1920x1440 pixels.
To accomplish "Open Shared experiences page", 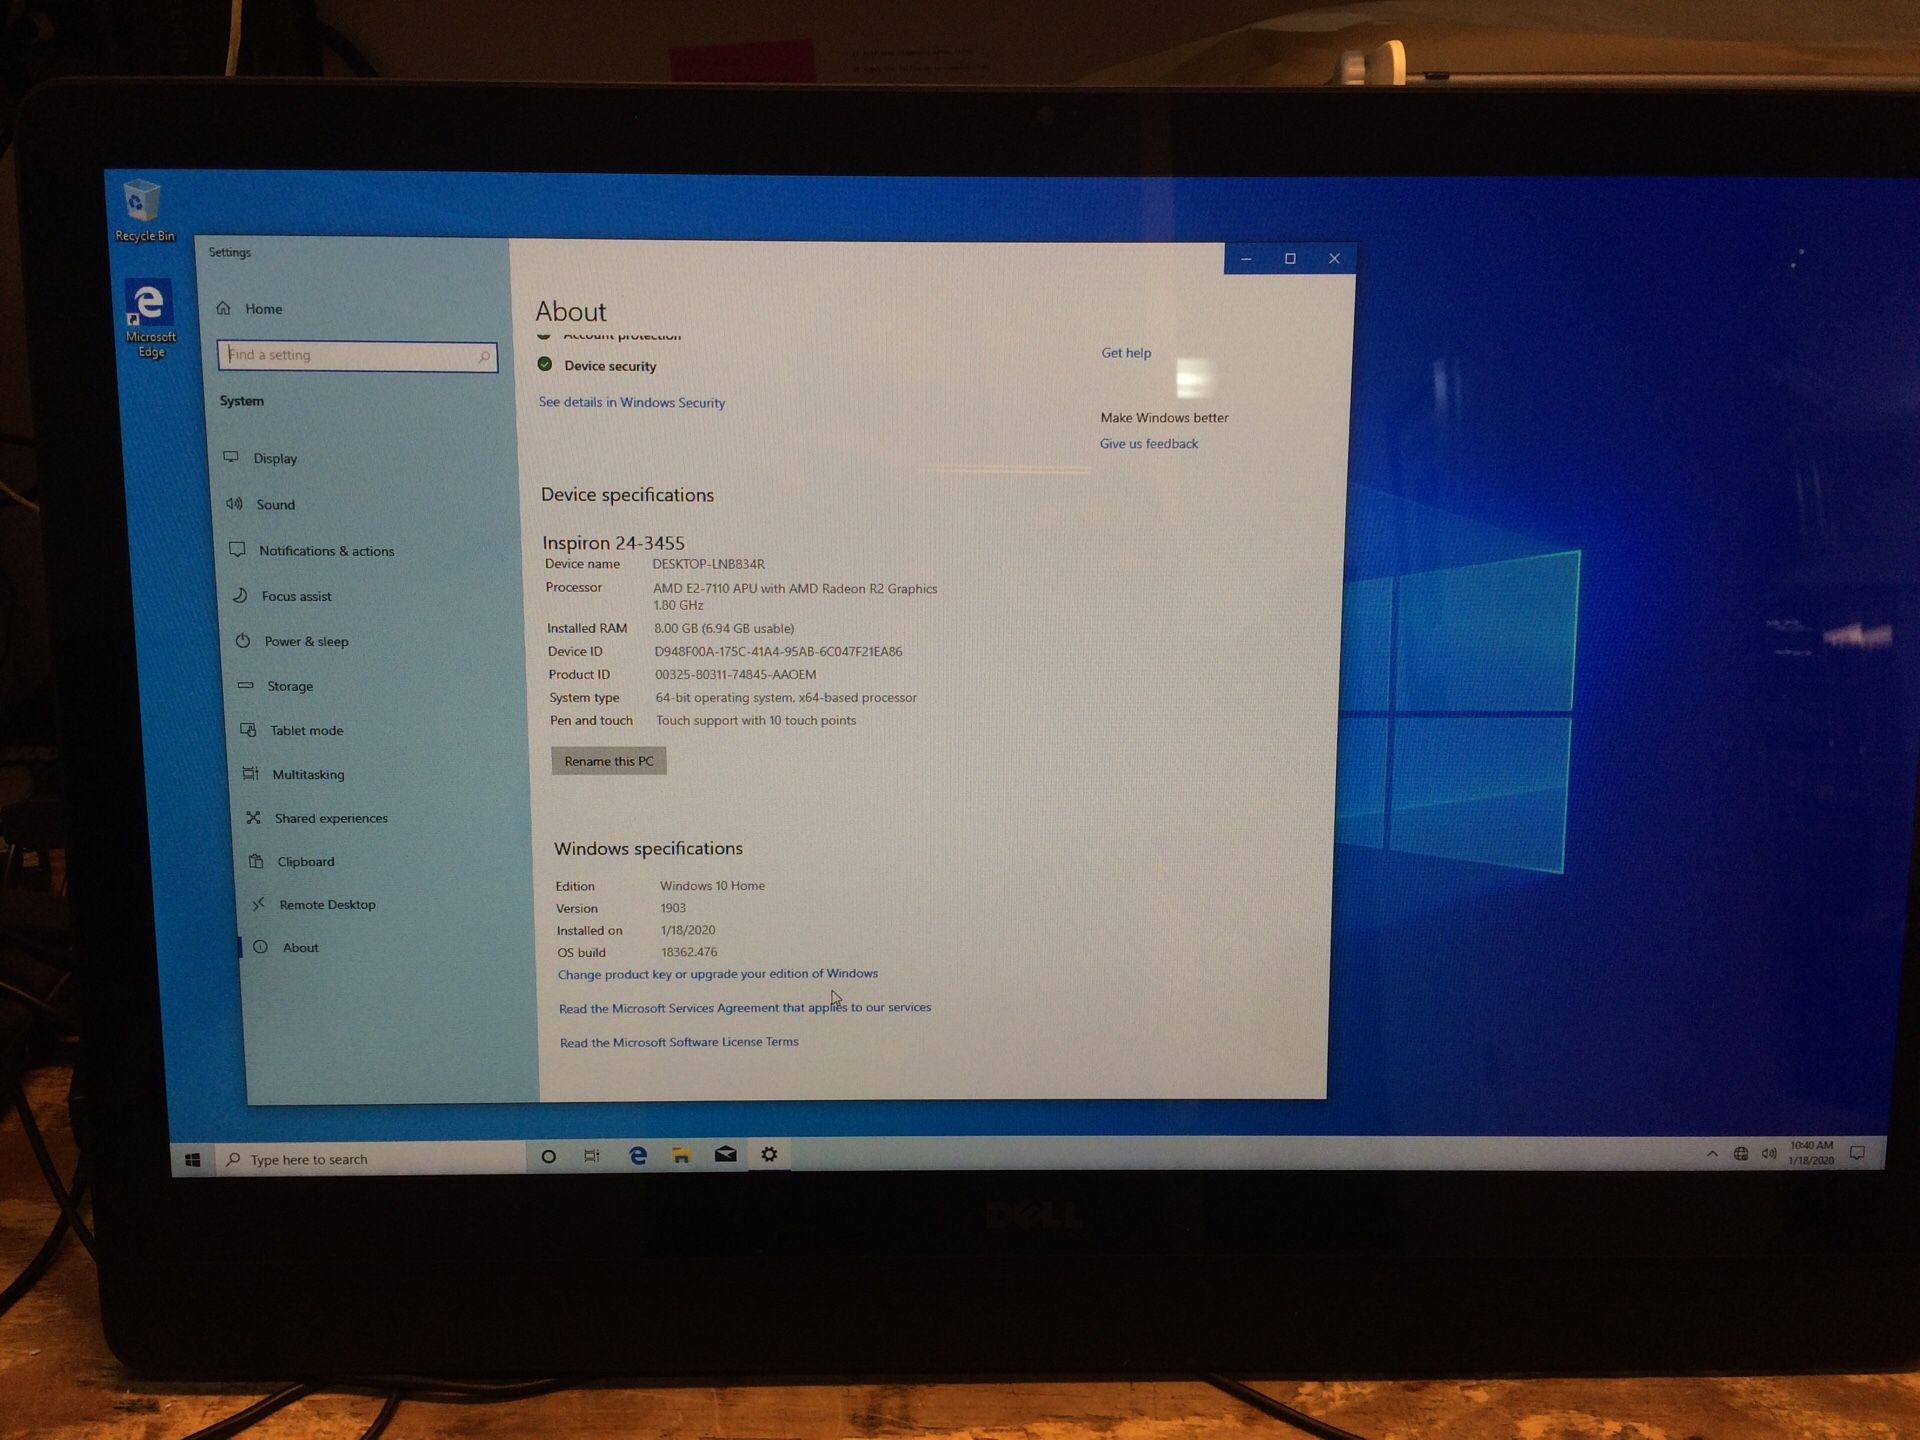I will tap(331, 818).
